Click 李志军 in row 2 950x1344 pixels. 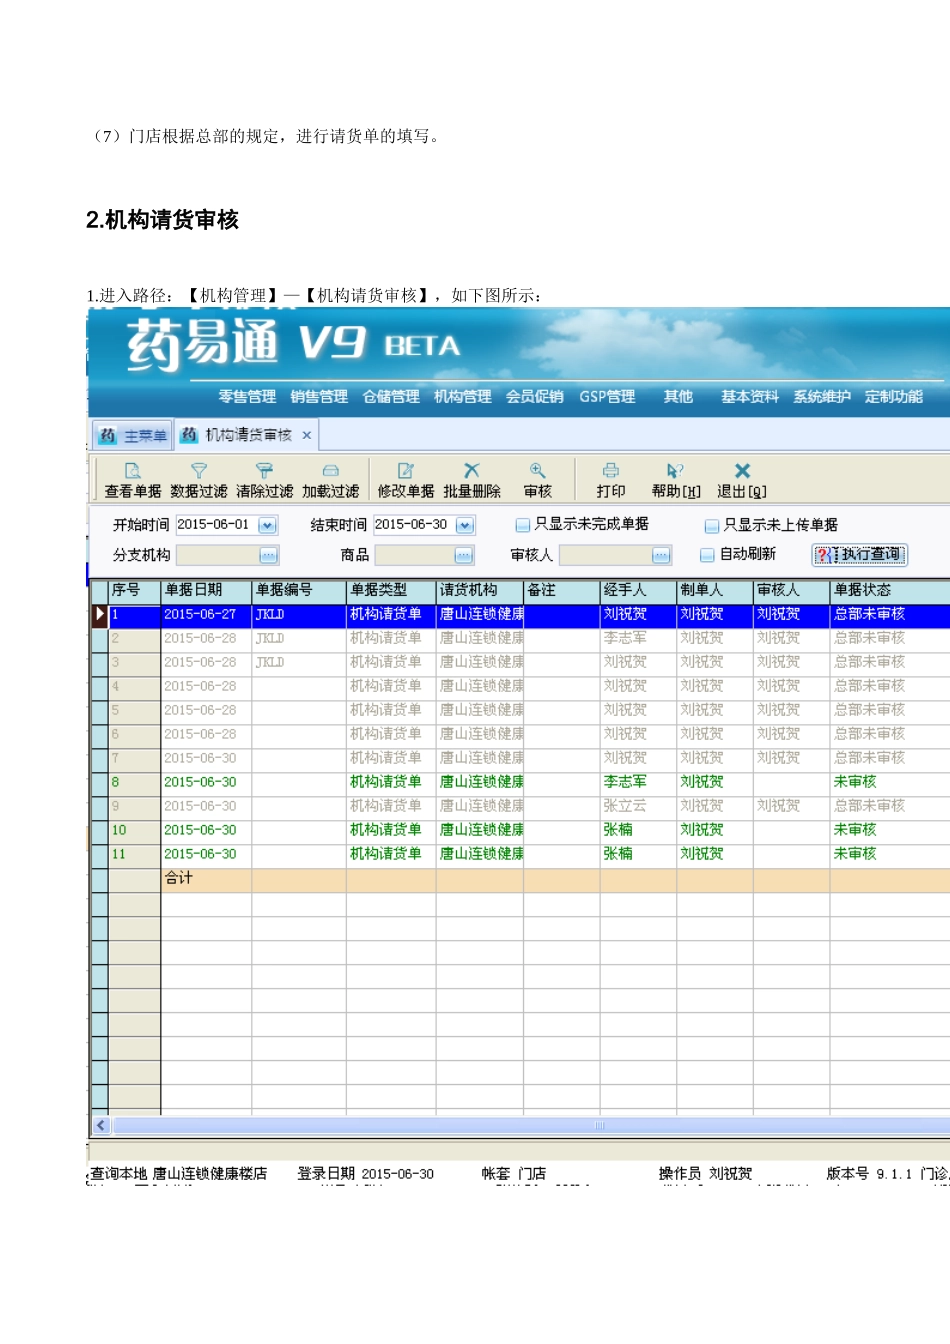tap(625, 638)
